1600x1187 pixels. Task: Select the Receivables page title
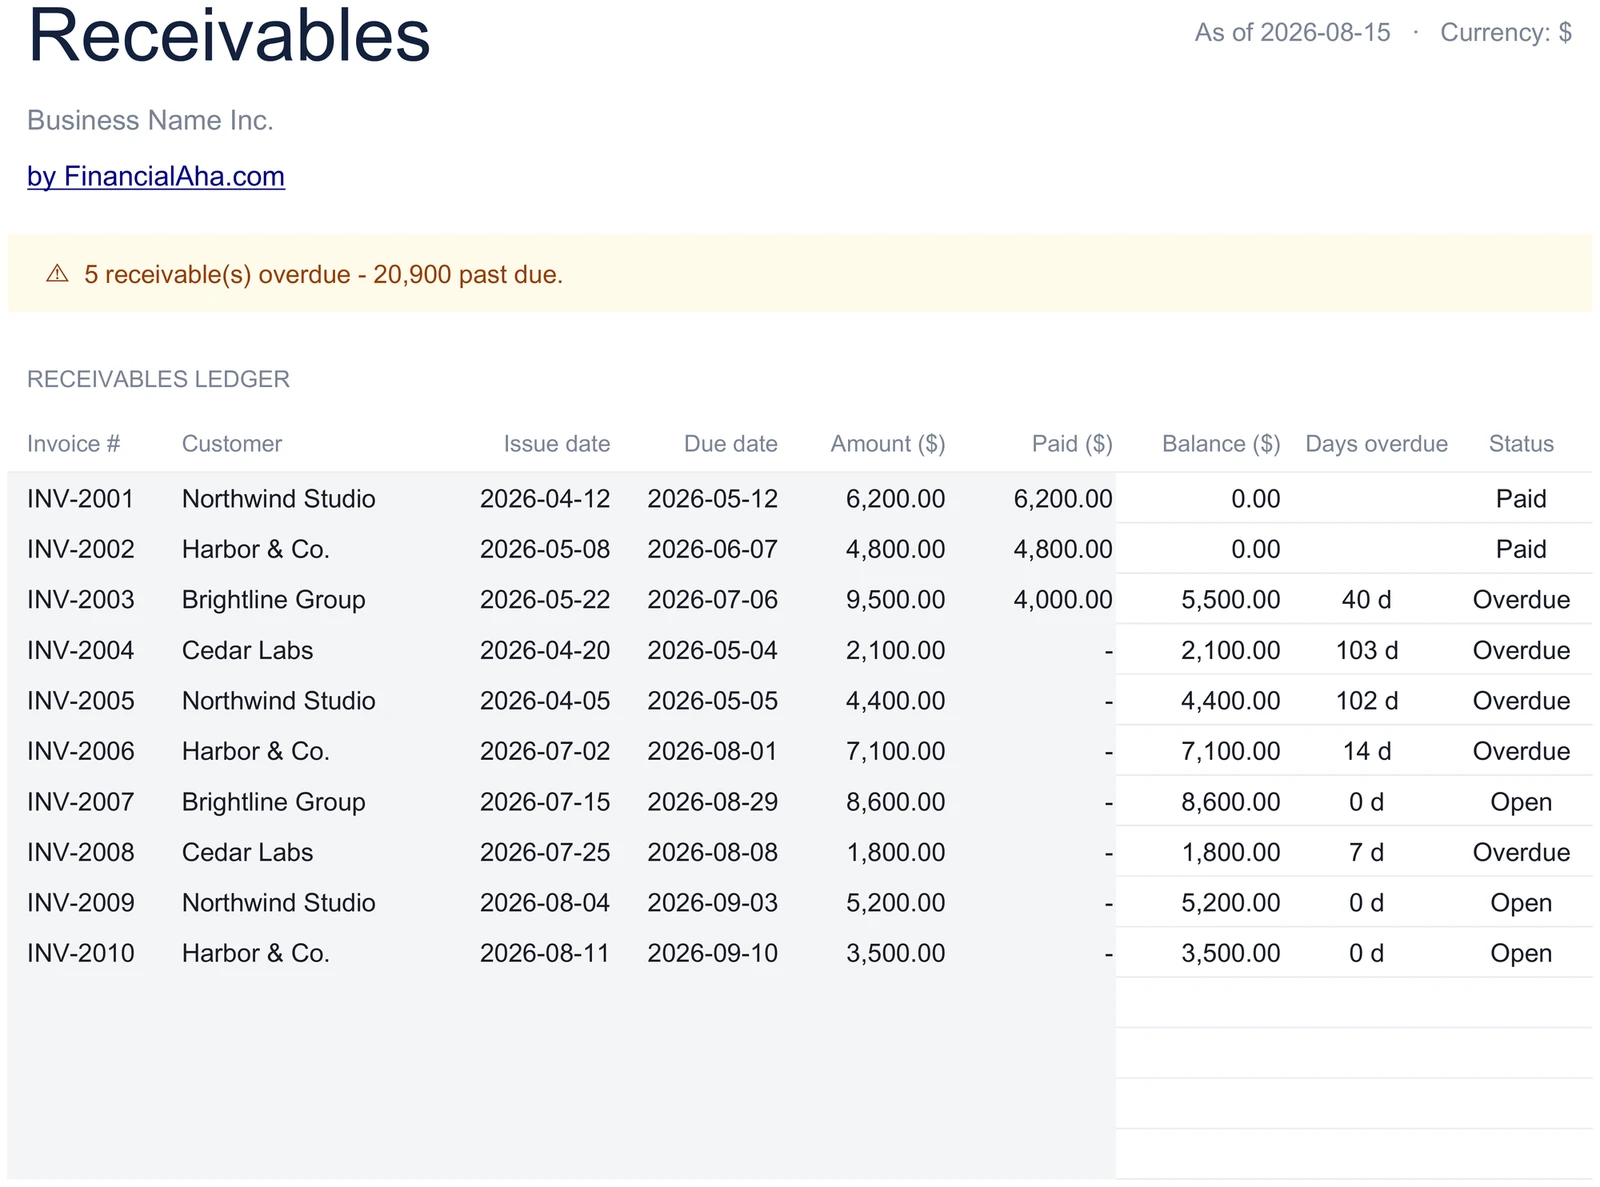(x=229, y=36)
